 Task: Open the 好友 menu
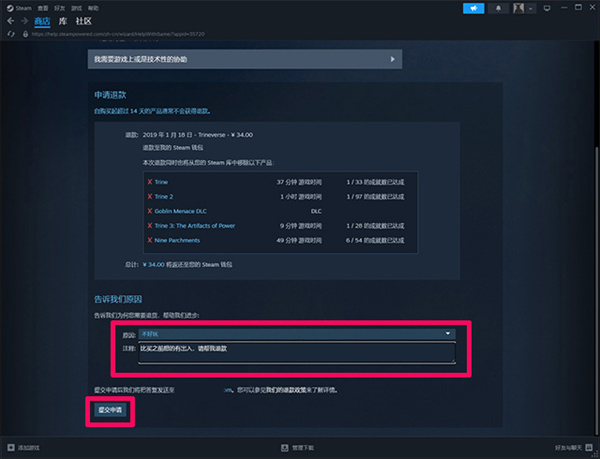tap(60, 8)
